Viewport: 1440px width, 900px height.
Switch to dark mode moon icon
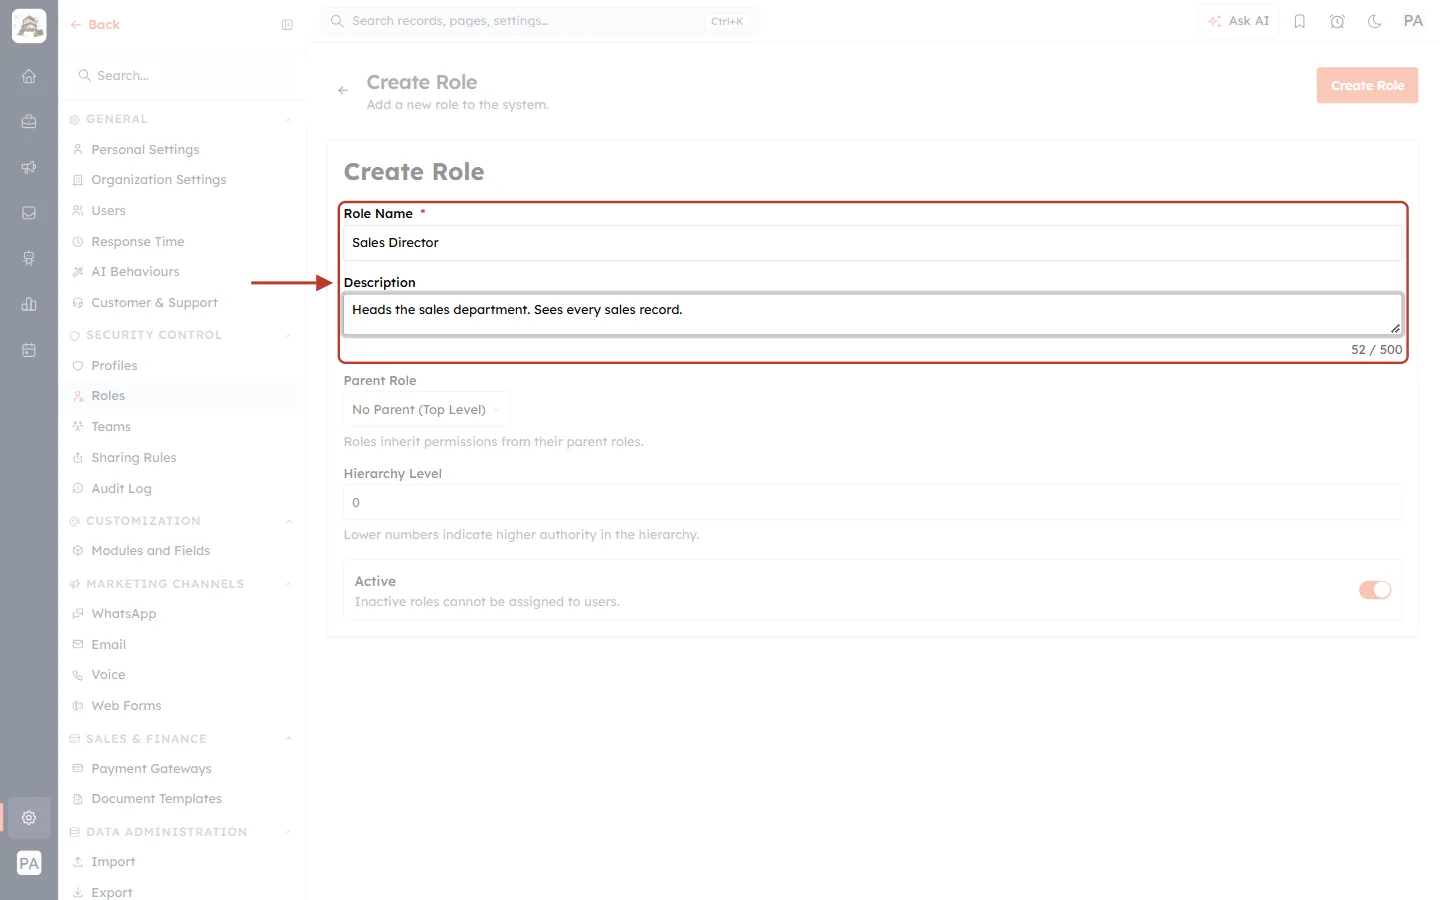[1375, 21]
